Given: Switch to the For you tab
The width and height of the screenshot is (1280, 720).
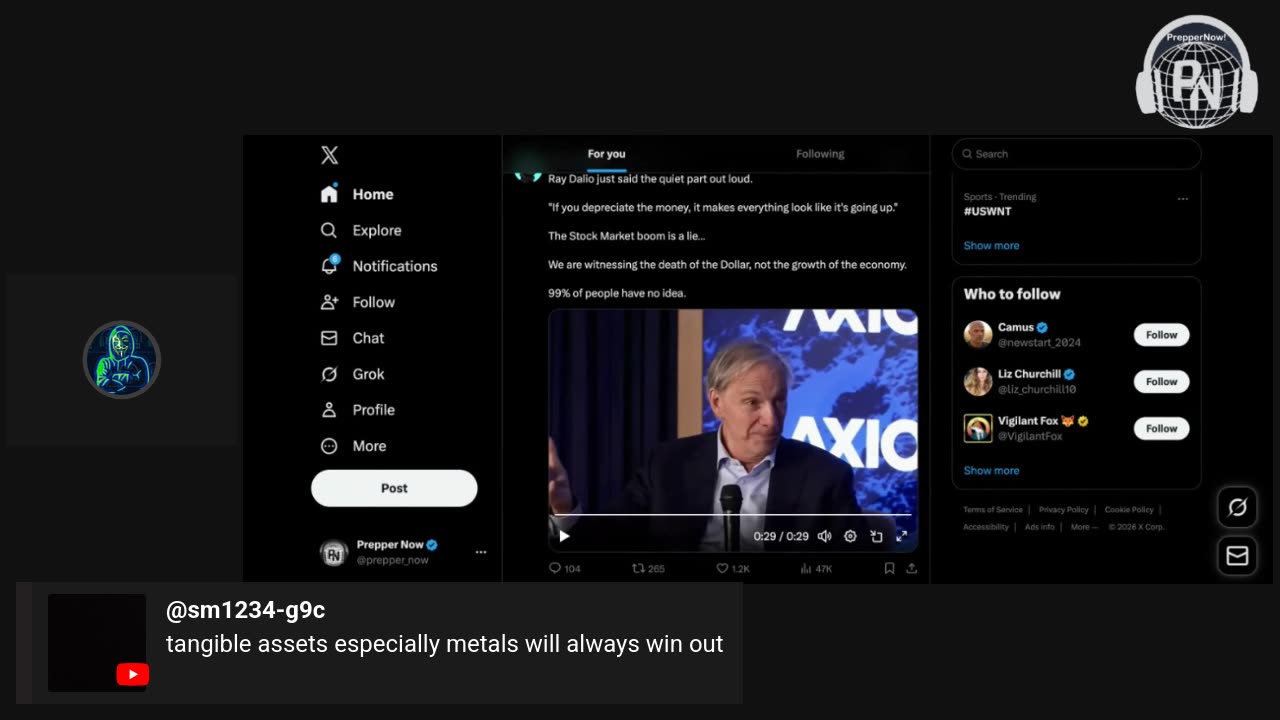Looking at the screenshot, I should [x=606, y=154].
